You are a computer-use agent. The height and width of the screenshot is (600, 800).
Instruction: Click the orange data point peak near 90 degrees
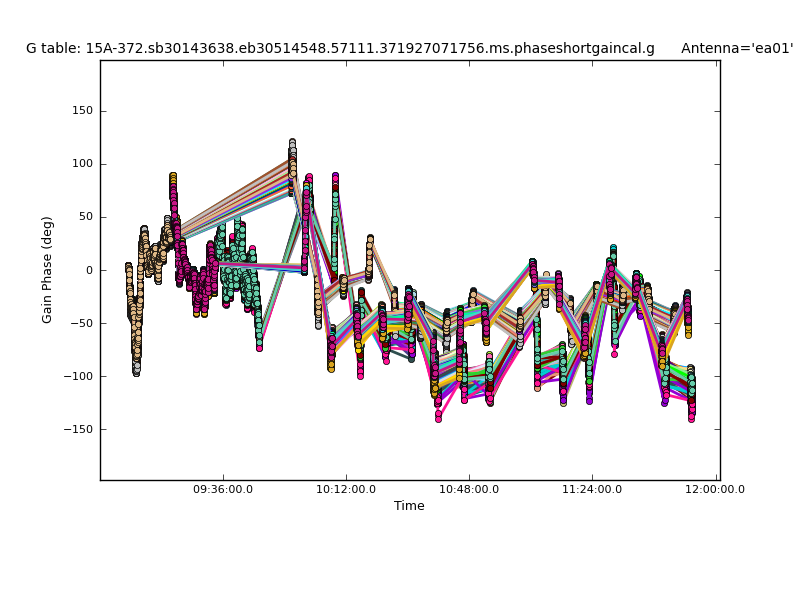(173, 177)
